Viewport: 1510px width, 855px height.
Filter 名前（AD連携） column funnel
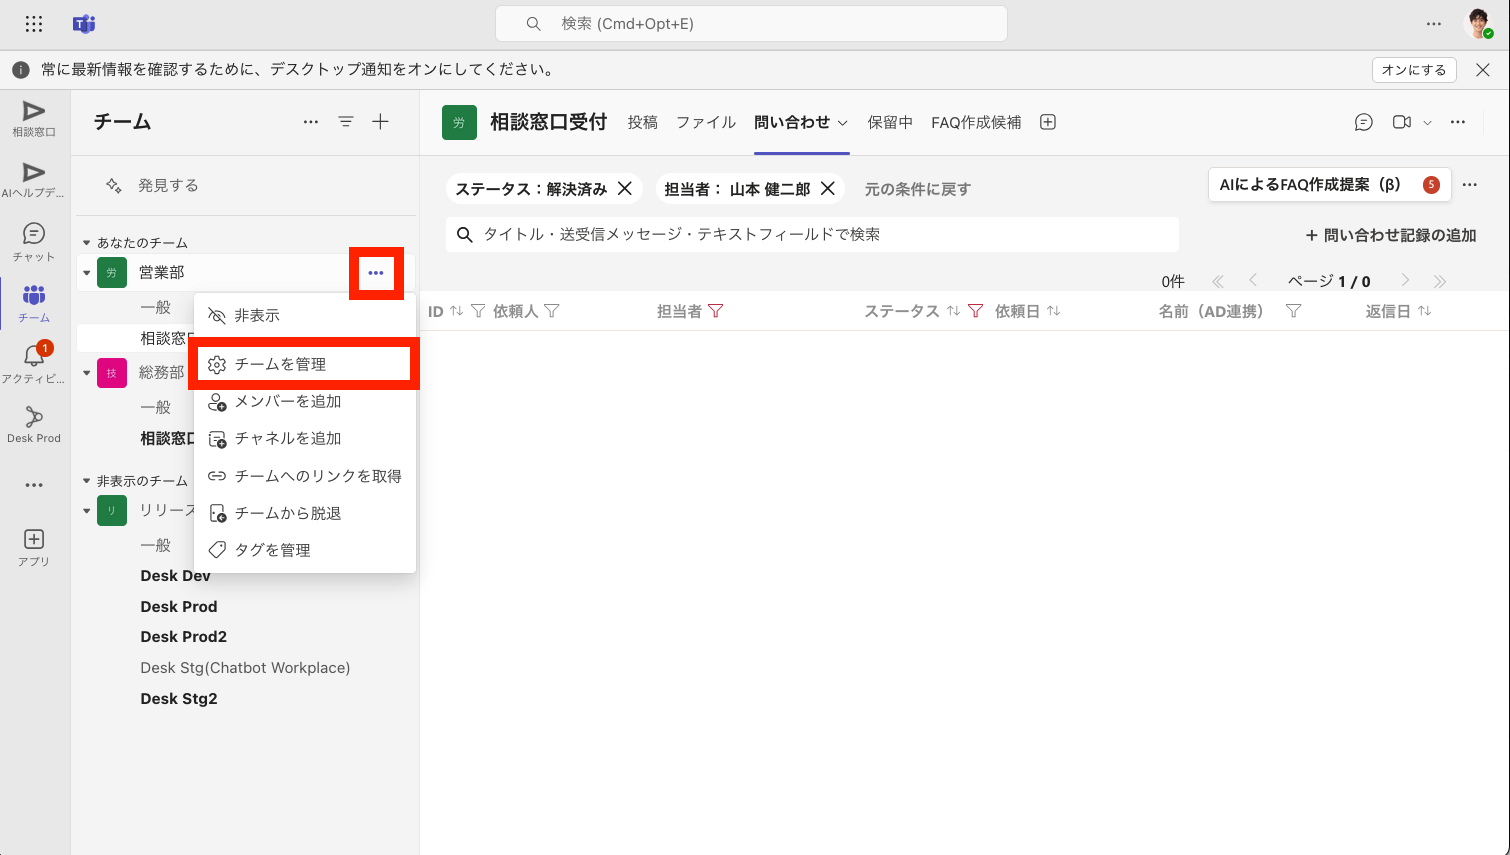point(1293,311)
